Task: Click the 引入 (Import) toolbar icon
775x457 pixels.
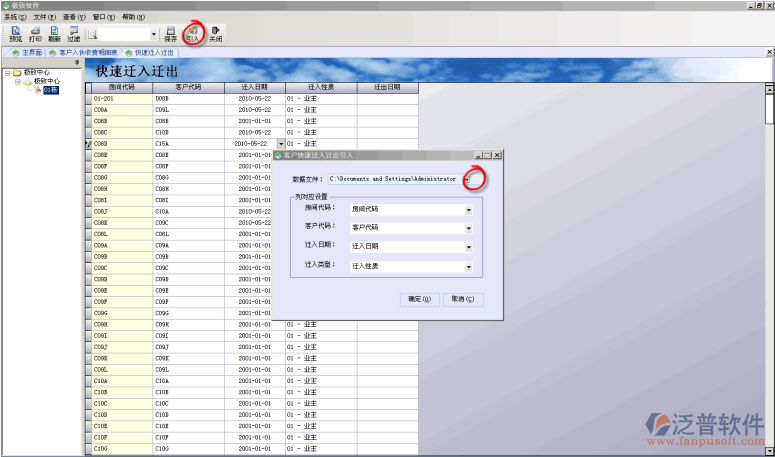Action: coord(192,33)
